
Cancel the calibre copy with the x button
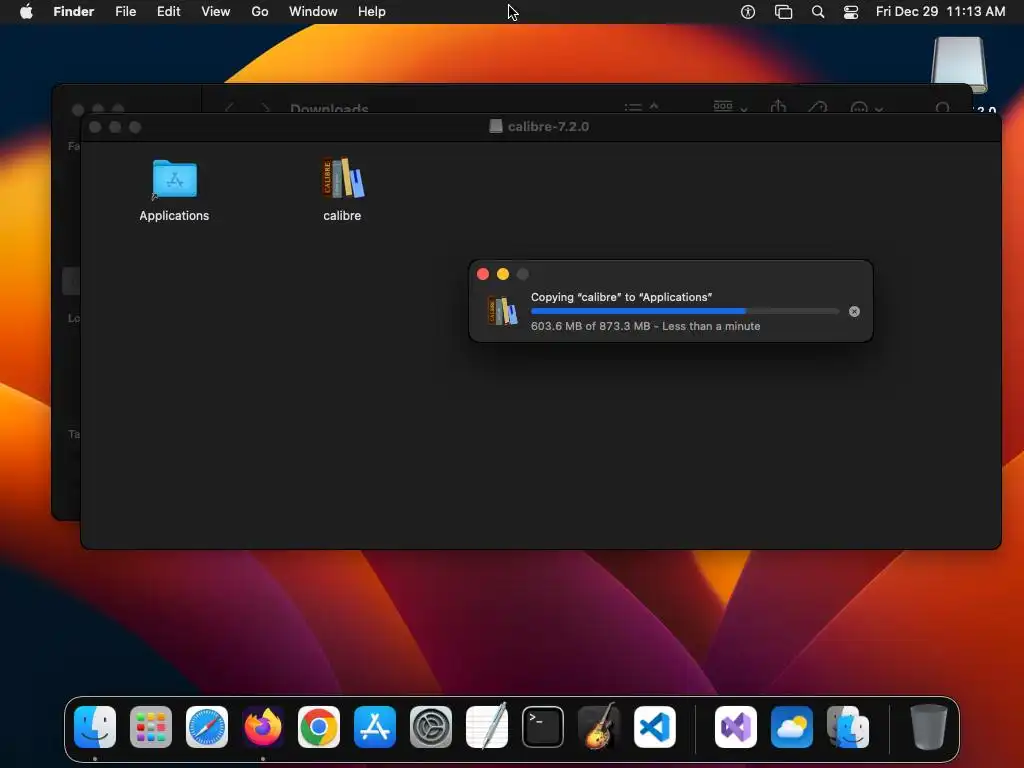(854, 312)
